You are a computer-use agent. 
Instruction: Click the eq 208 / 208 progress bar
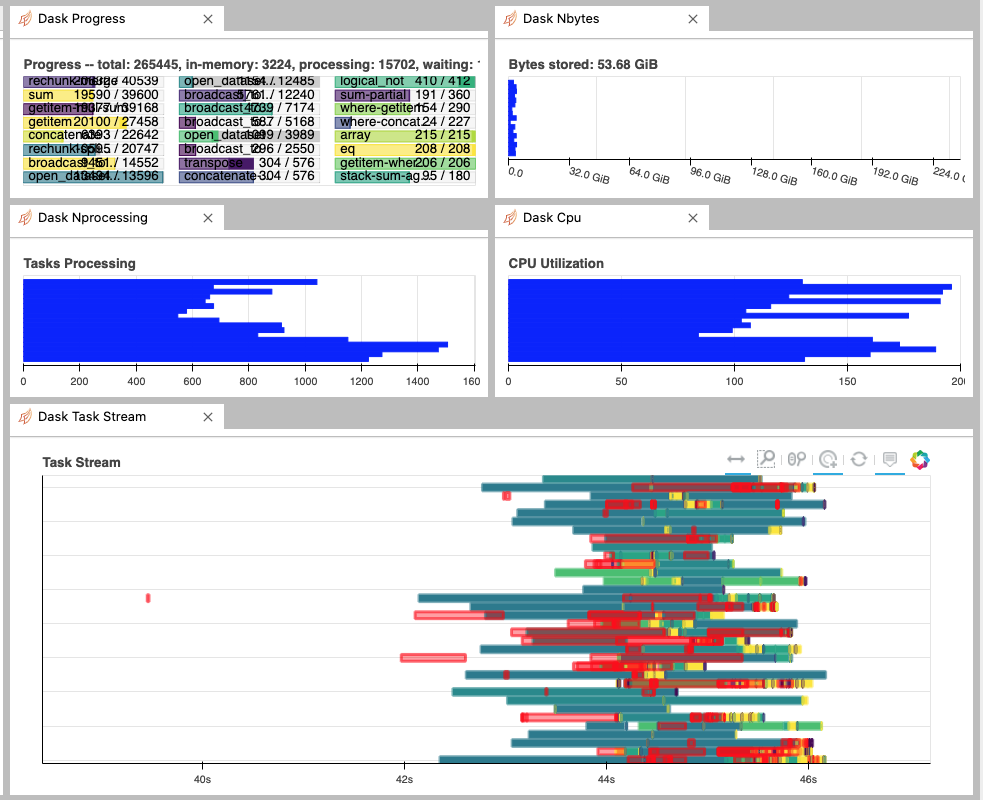(x=405, y=149)
